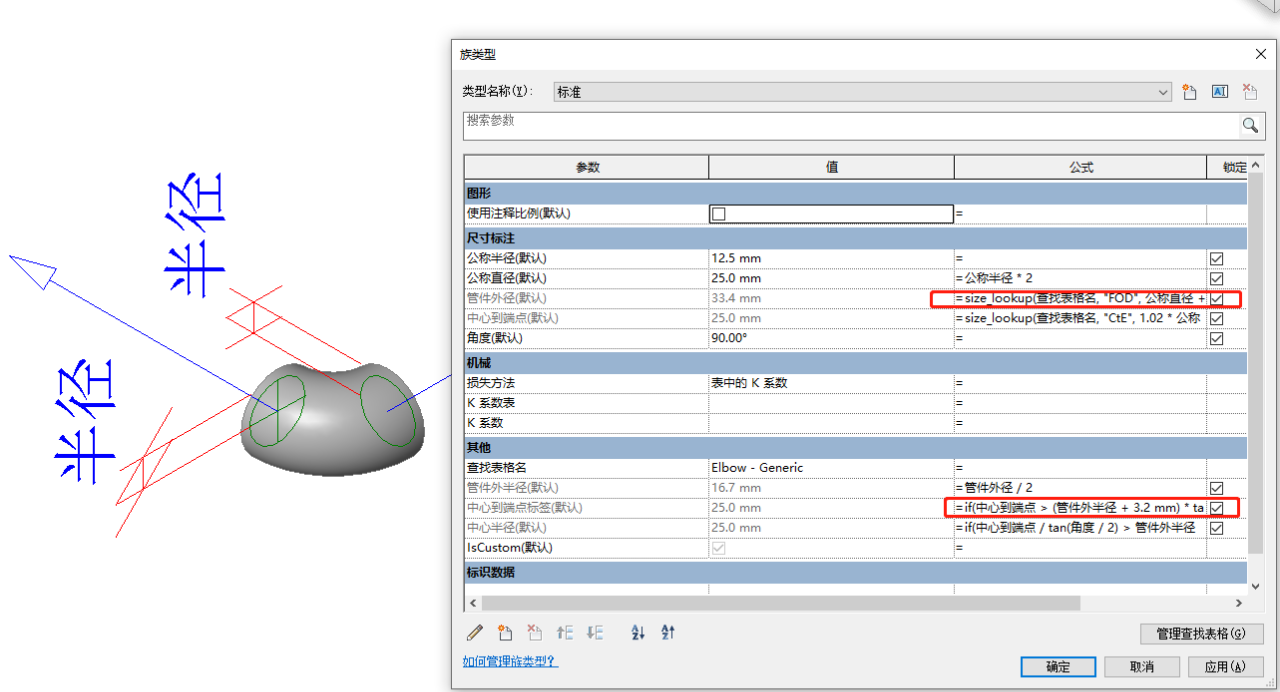Click the 中心半径 if-formula cell
The image size is (1280, 692).
[1080, 528]
